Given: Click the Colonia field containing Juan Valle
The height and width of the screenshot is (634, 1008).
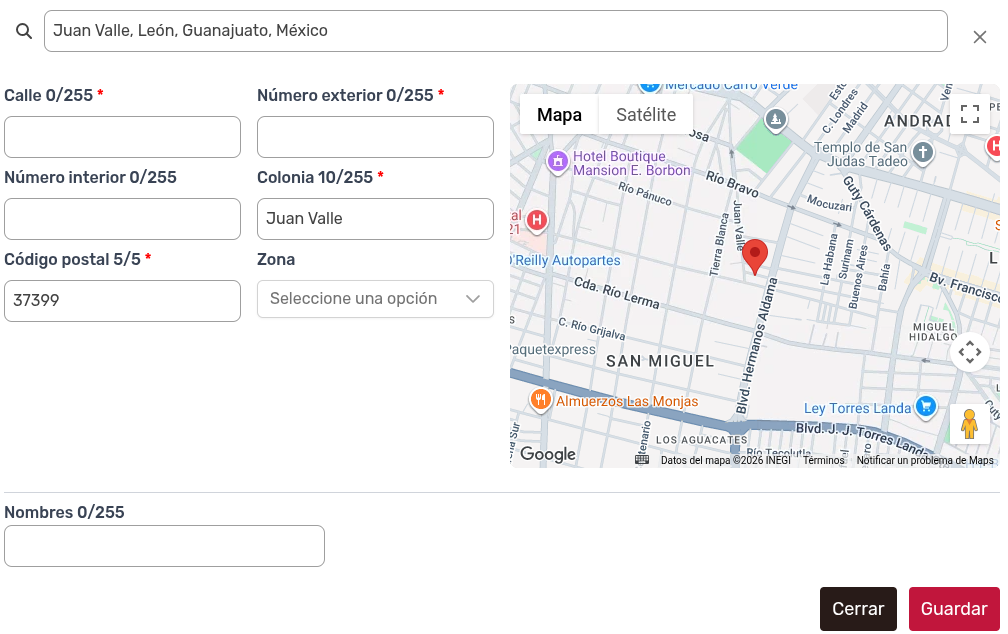Looking at the screenshot, I should pyautogui.click(x=375, y=219).
